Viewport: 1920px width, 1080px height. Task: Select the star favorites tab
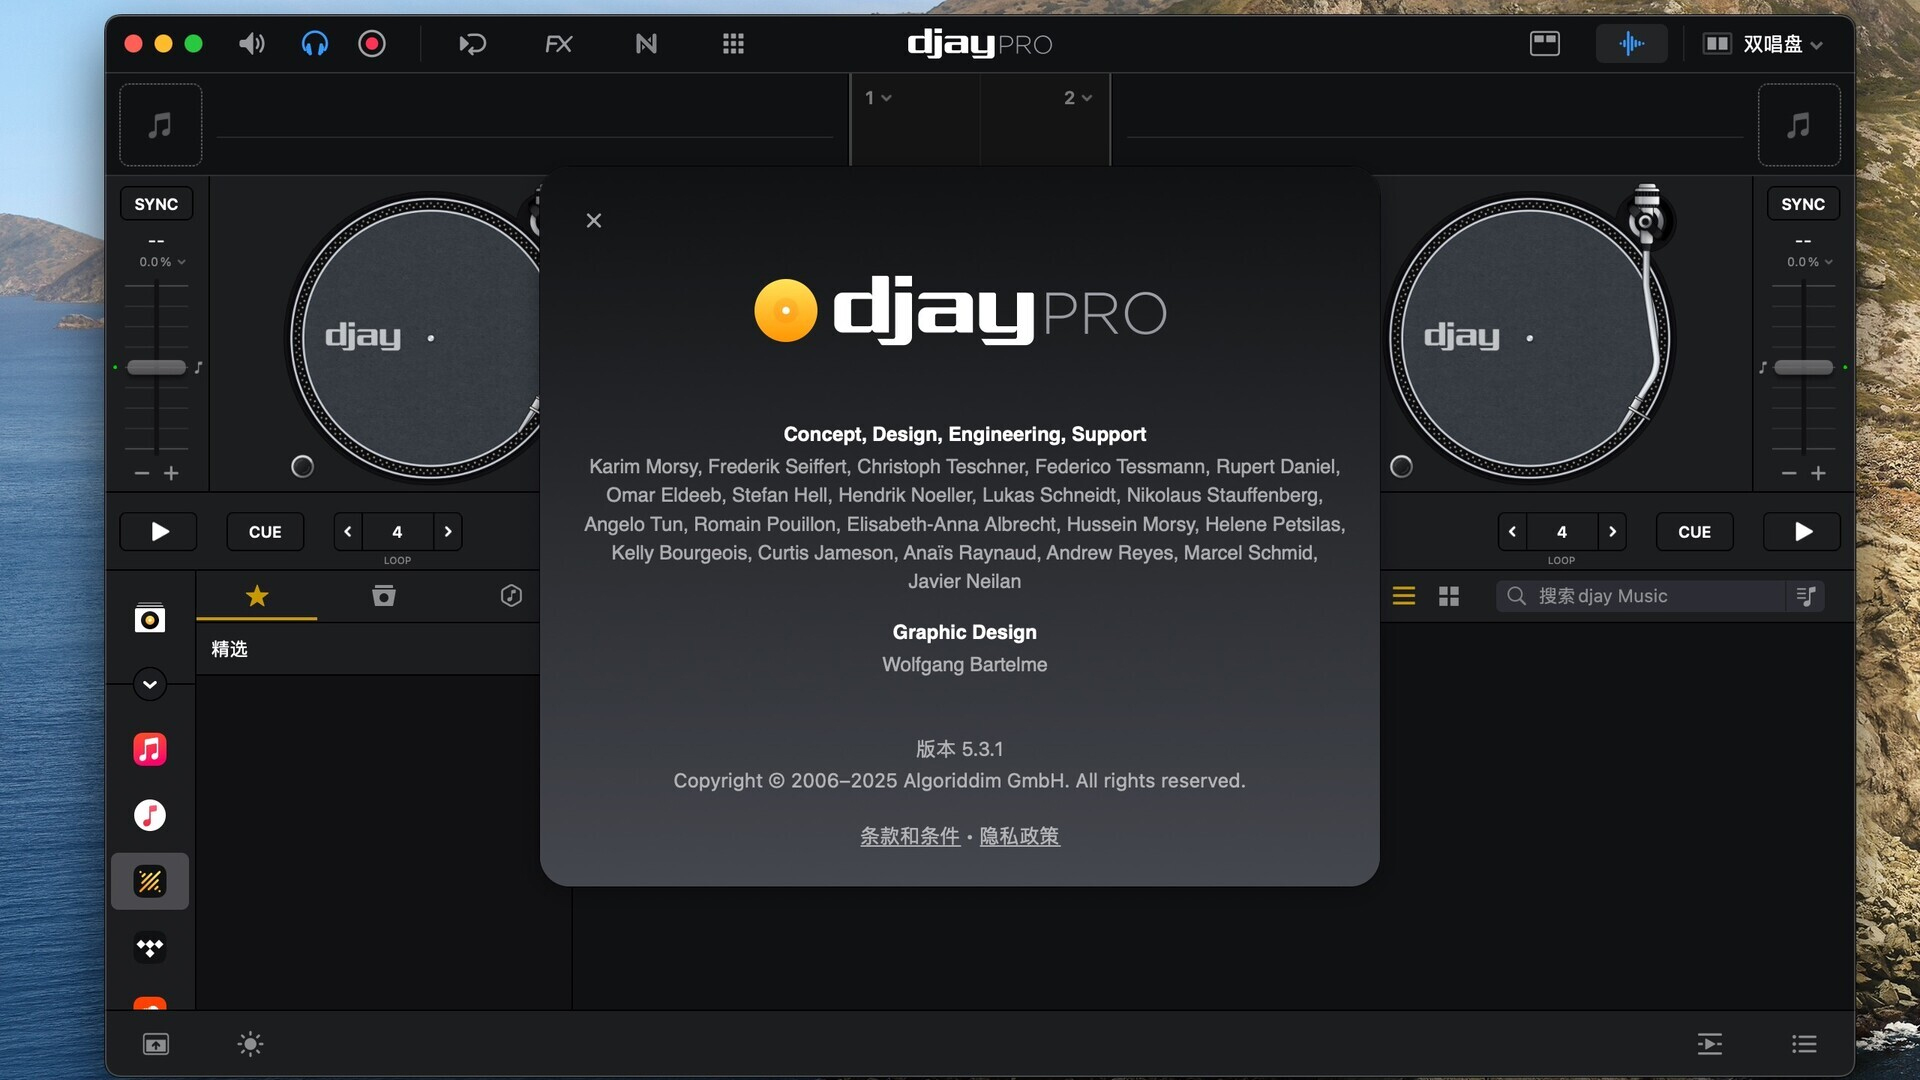click(257, 596)
